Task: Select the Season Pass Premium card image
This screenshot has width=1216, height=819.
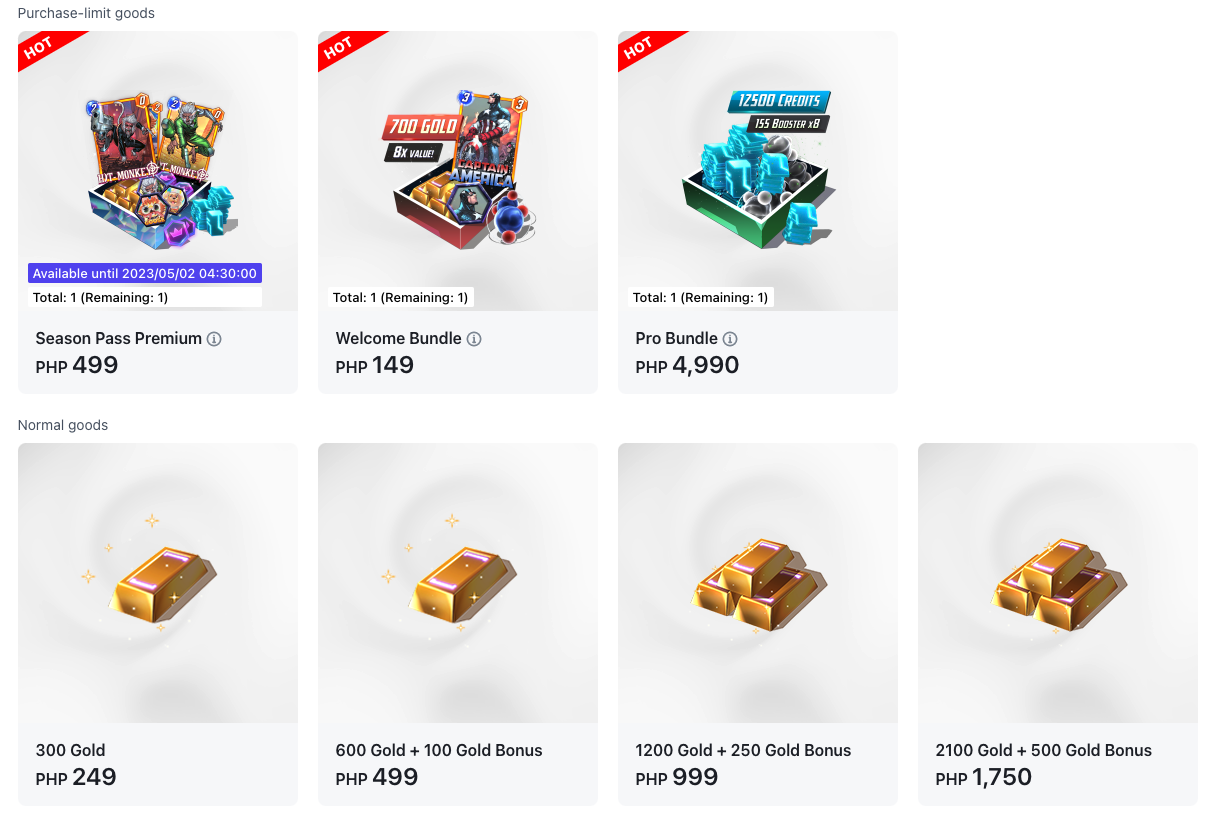Action: click(x=158, y=171)
